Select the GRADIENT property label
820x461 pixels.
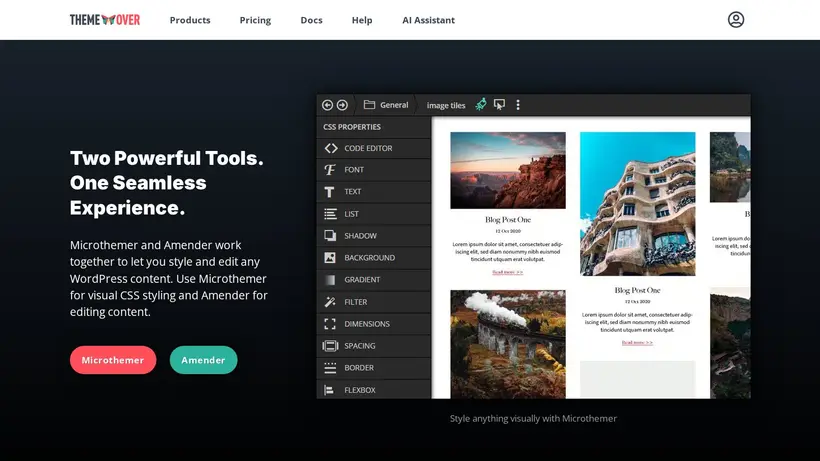tap(362, 280)
